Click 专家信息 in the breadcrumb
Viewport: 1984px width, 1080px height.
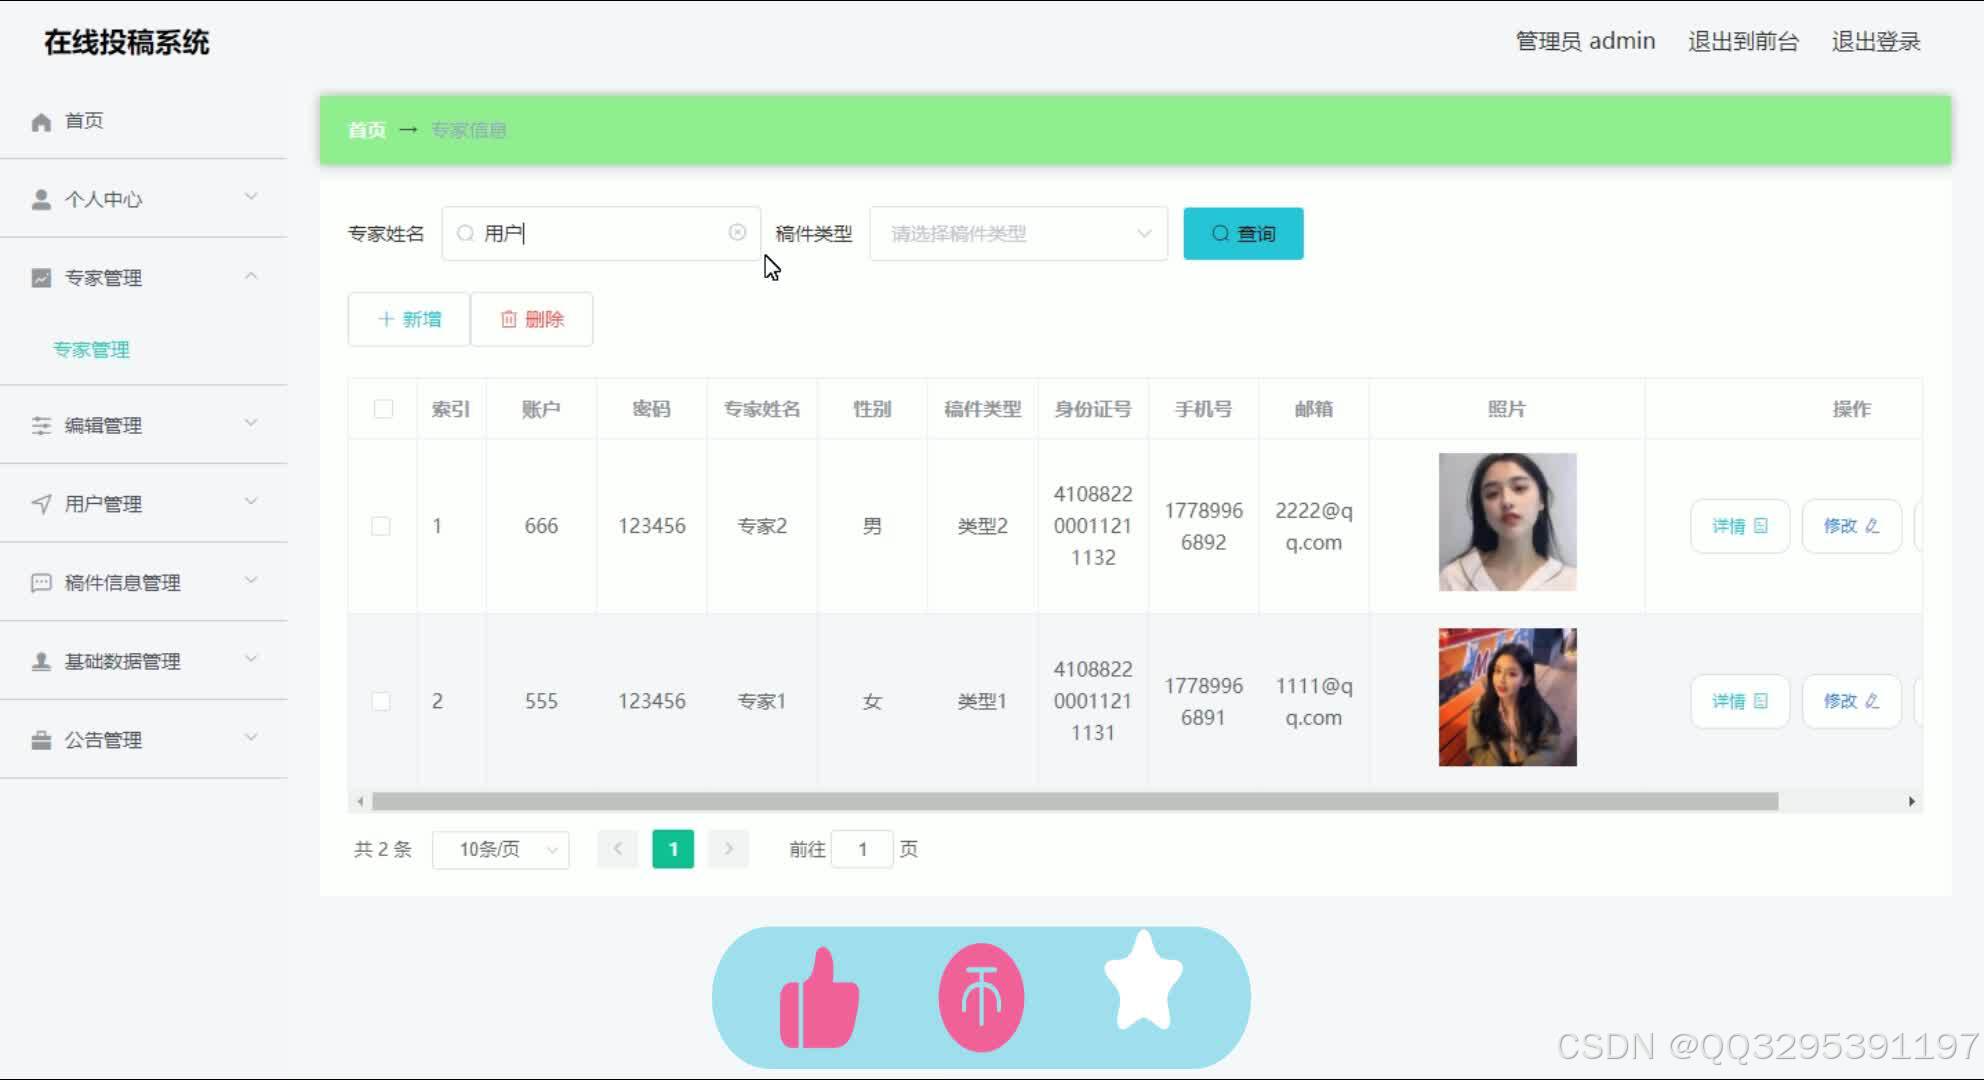(468, 130)
